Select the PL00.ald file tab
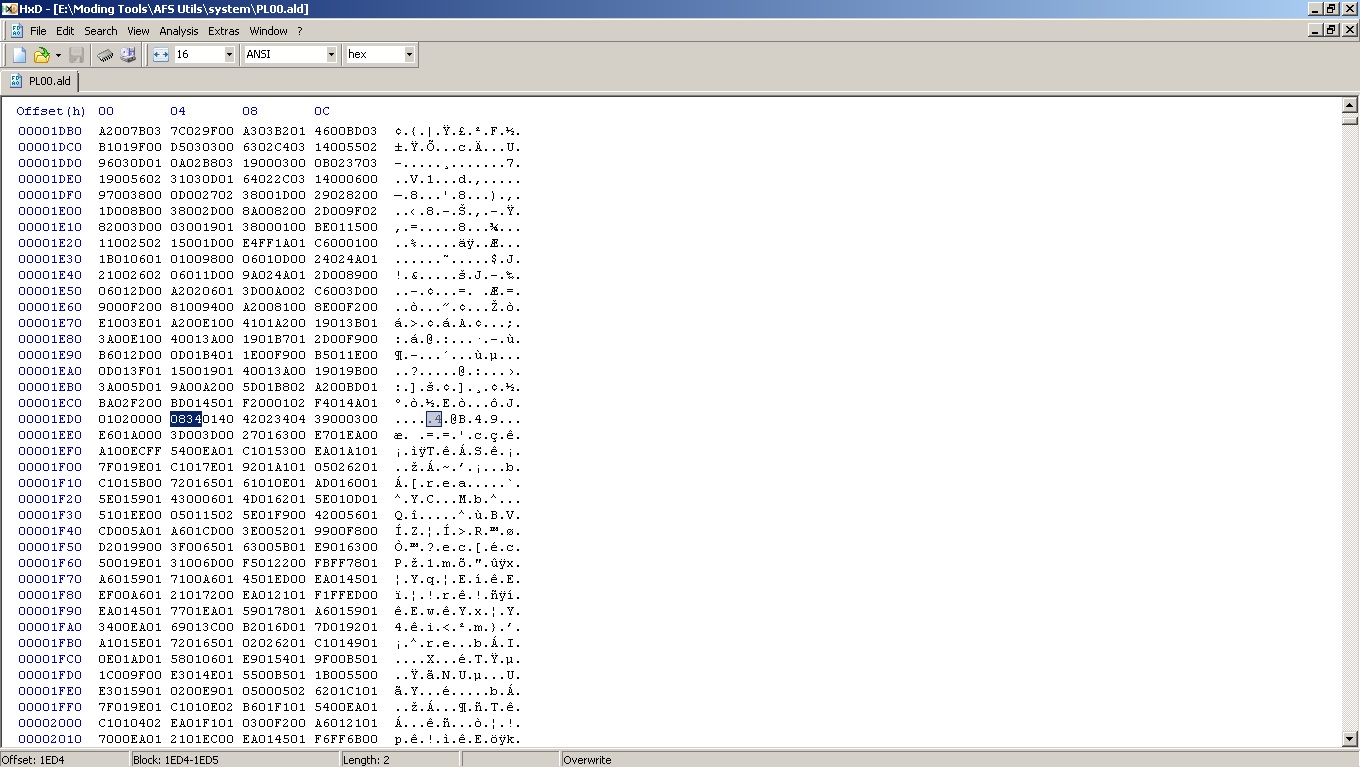 (x=41, y=81)
